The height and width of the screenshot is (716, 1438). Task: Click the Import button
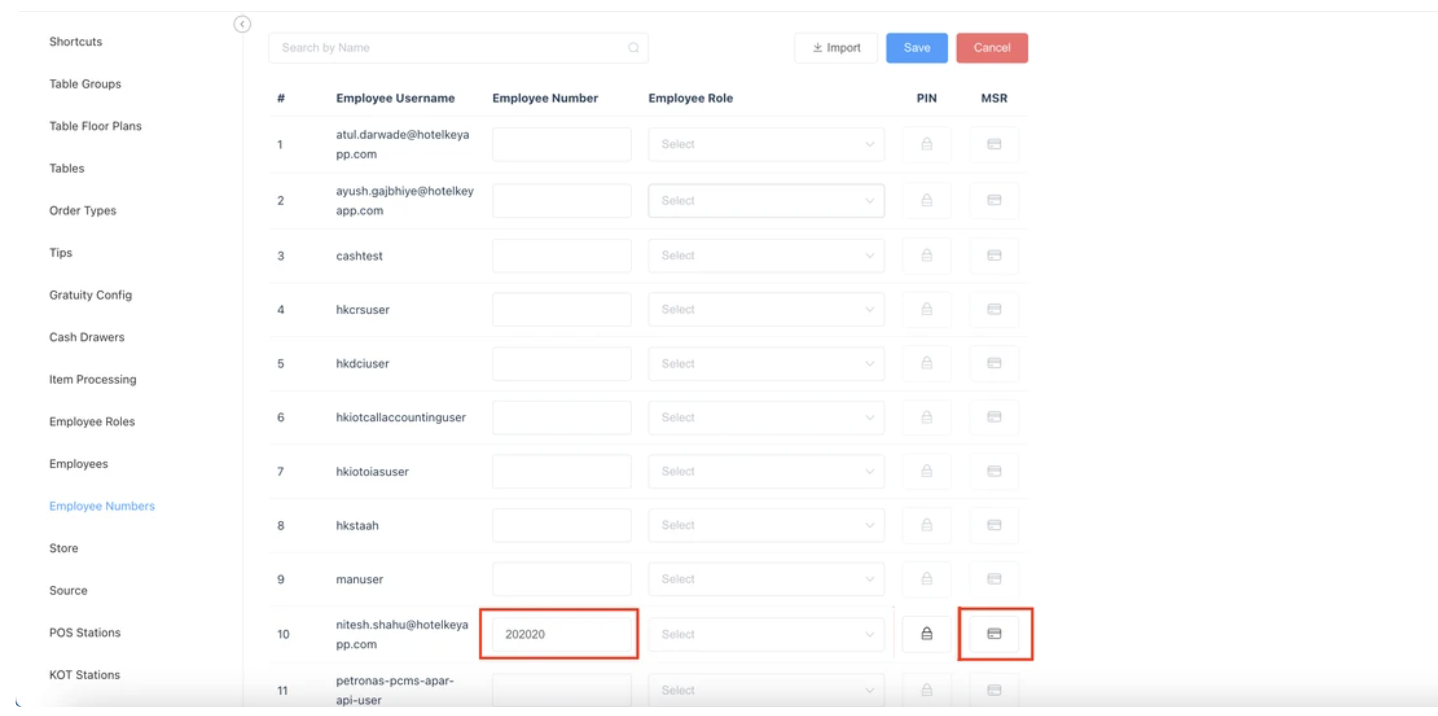836,48
